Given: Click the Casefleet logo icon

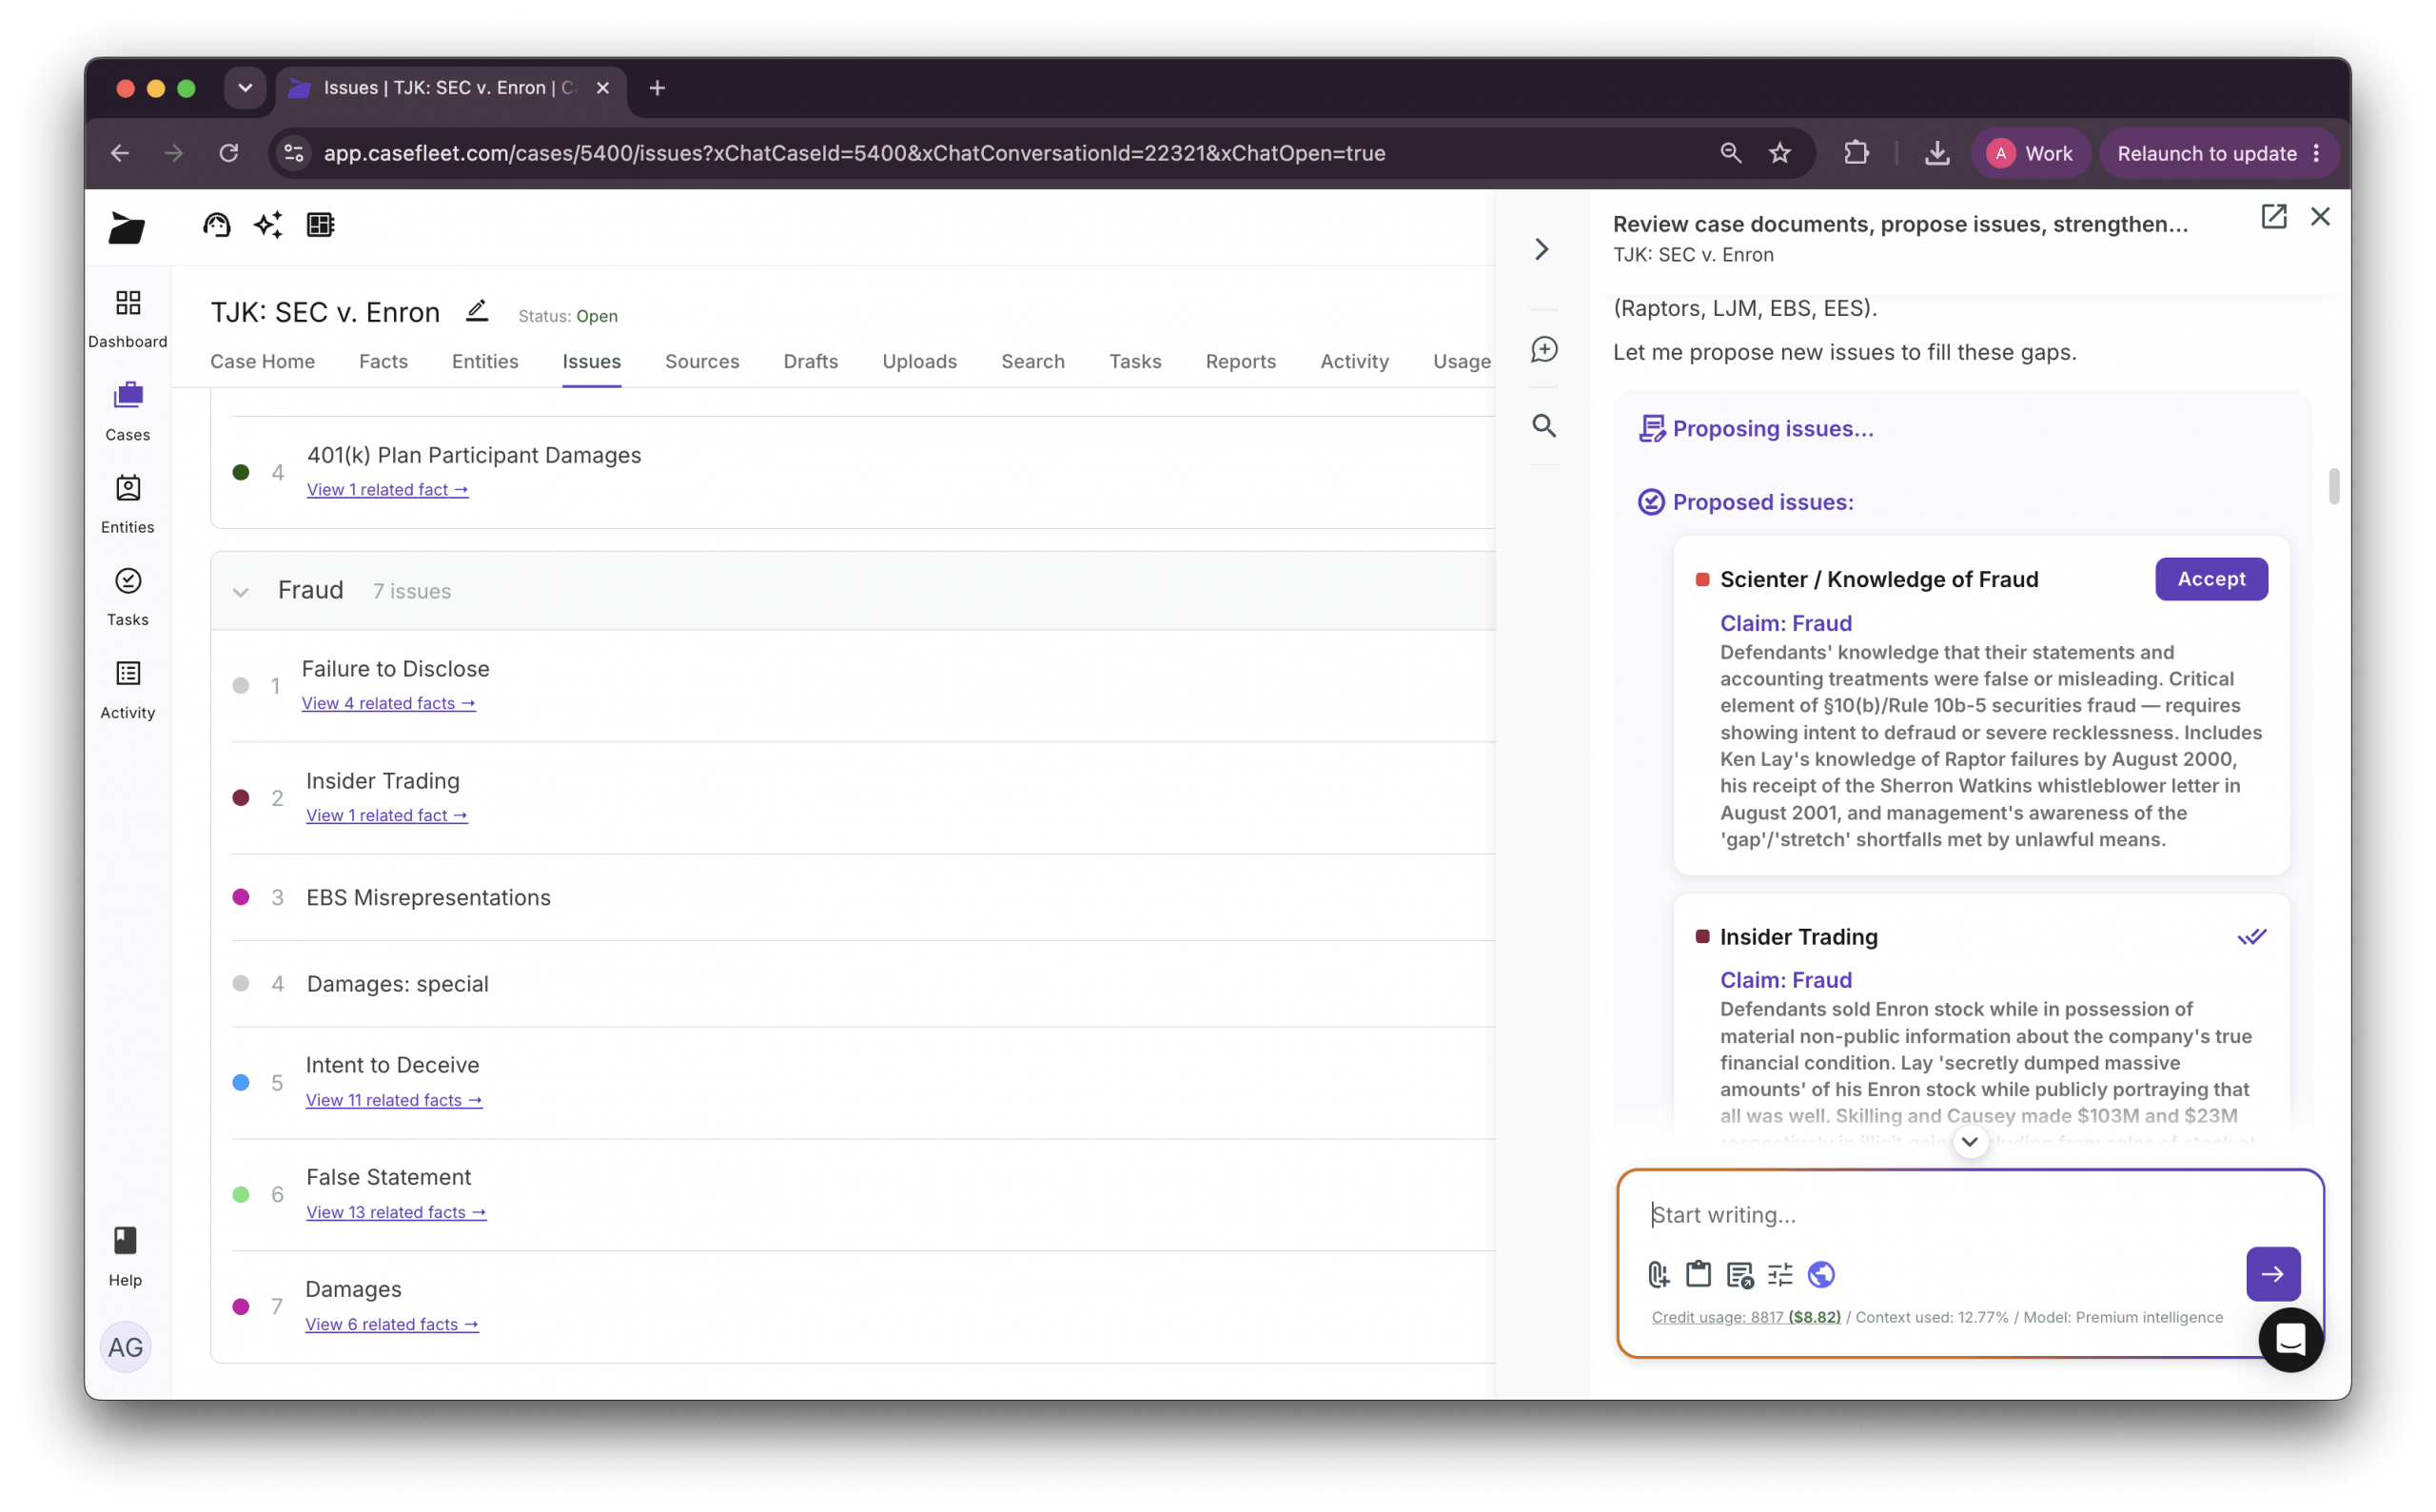Looking at the screenshot, I should click(x=127, y=227).
